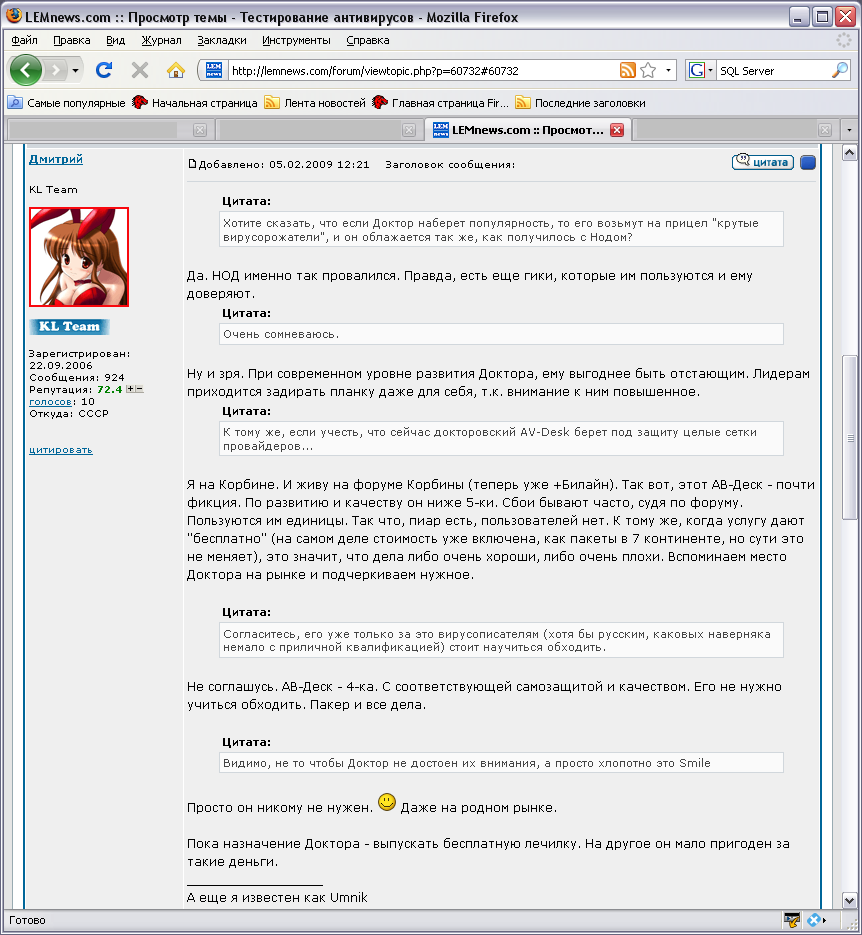This screenshot has height=935, width=862.
Task: Close the first blank tab
Action: (x=200, y=130)
